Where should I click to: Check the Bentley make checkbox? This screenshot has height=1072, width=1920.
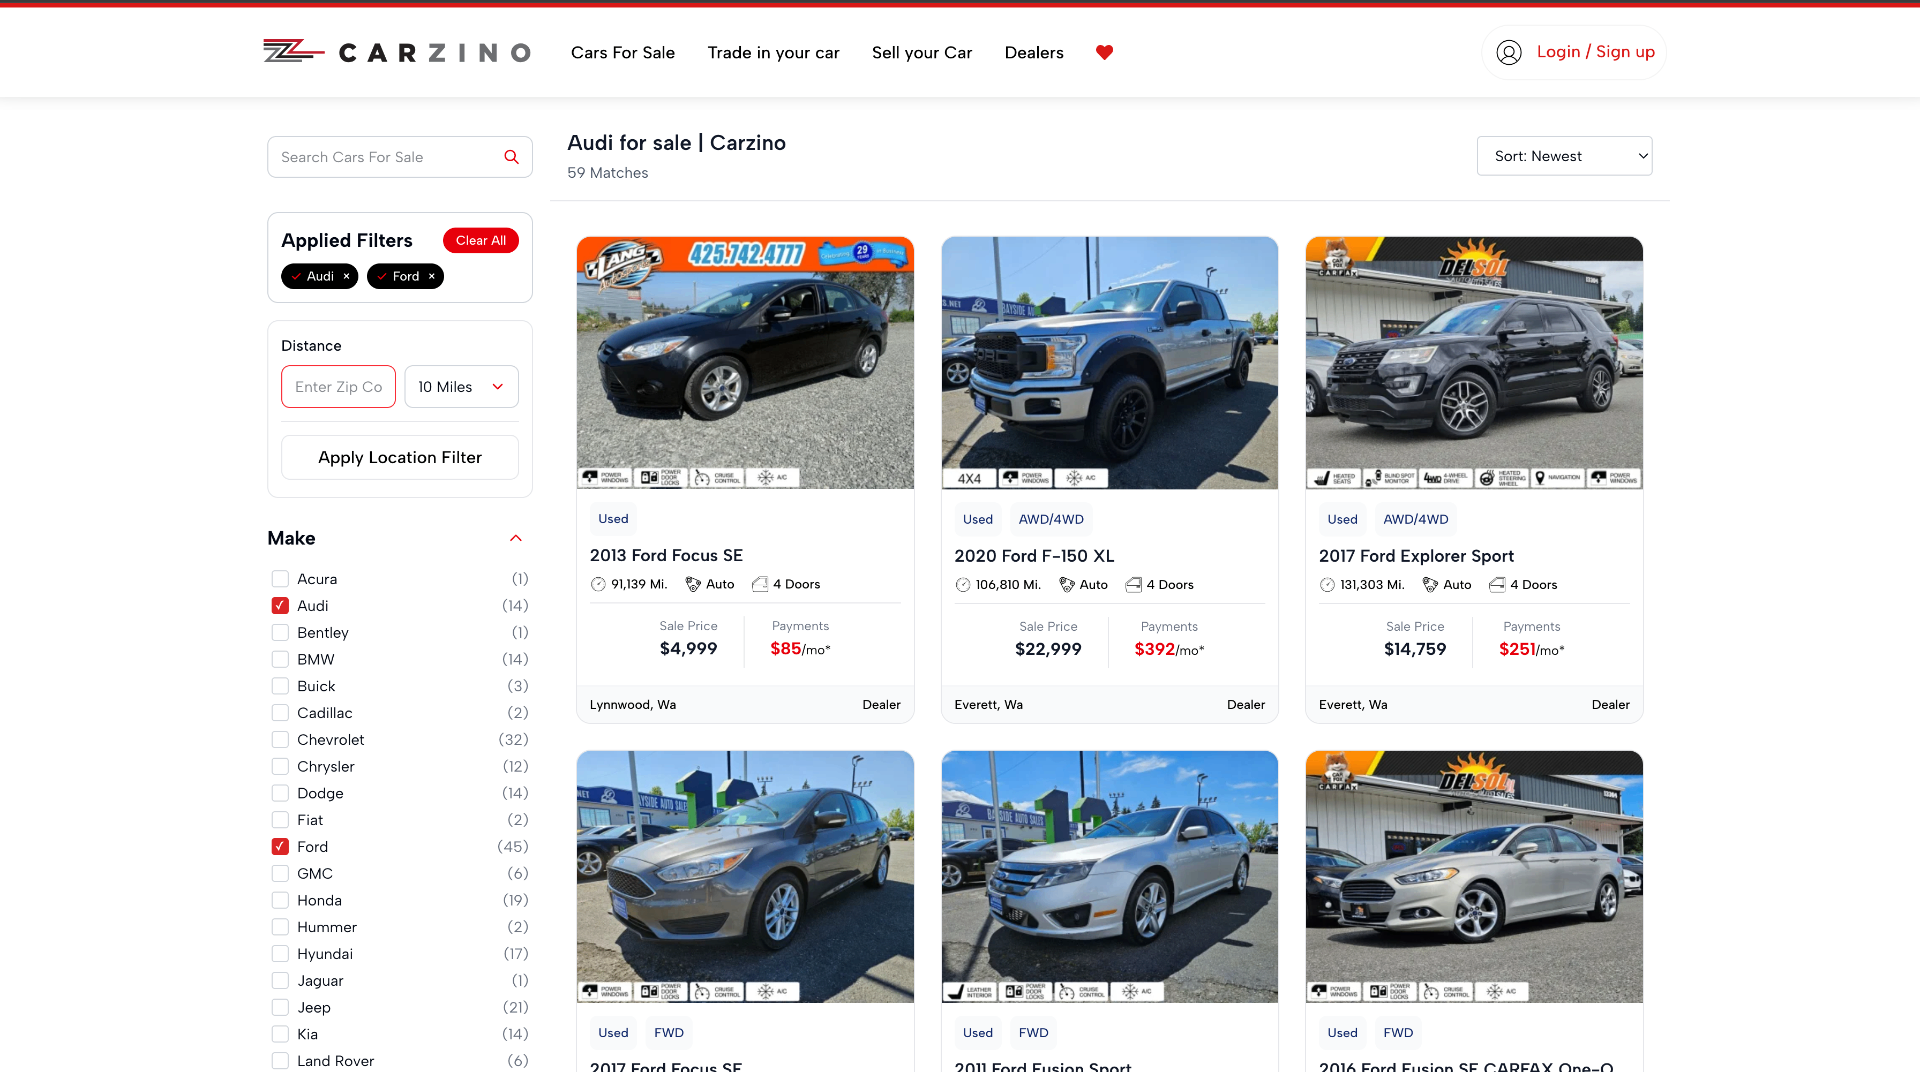click(x=280, y=633)
